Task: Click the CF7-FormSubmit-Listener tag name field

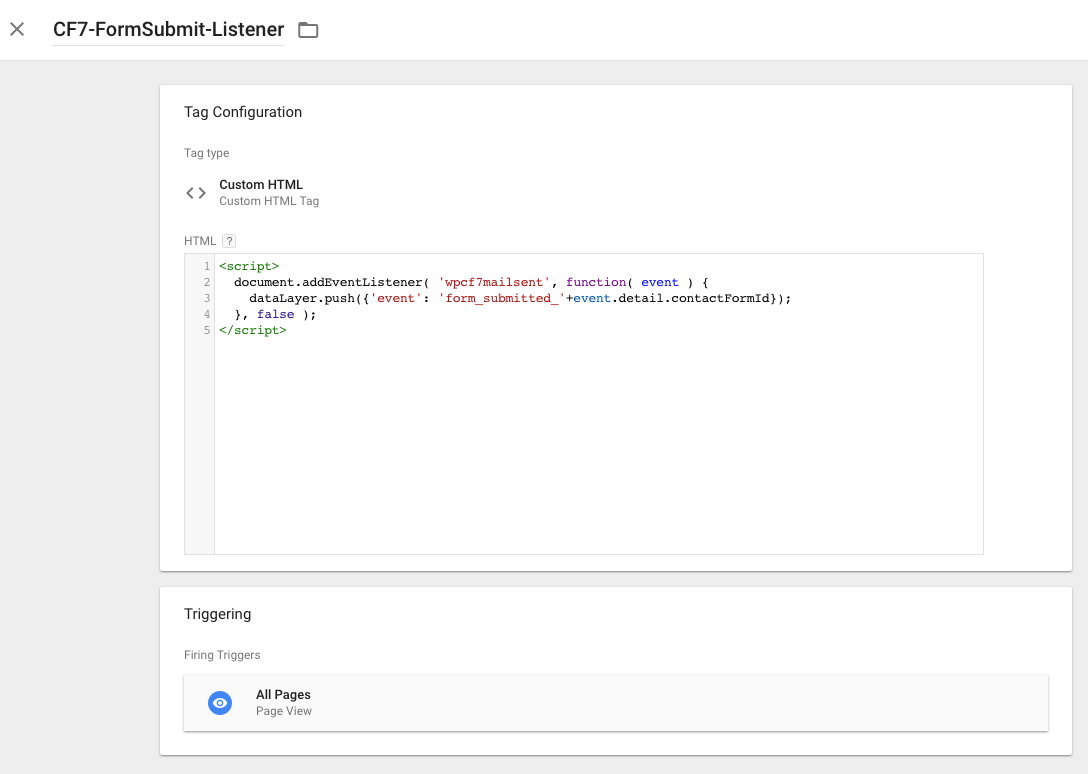Action: (168, 30)
